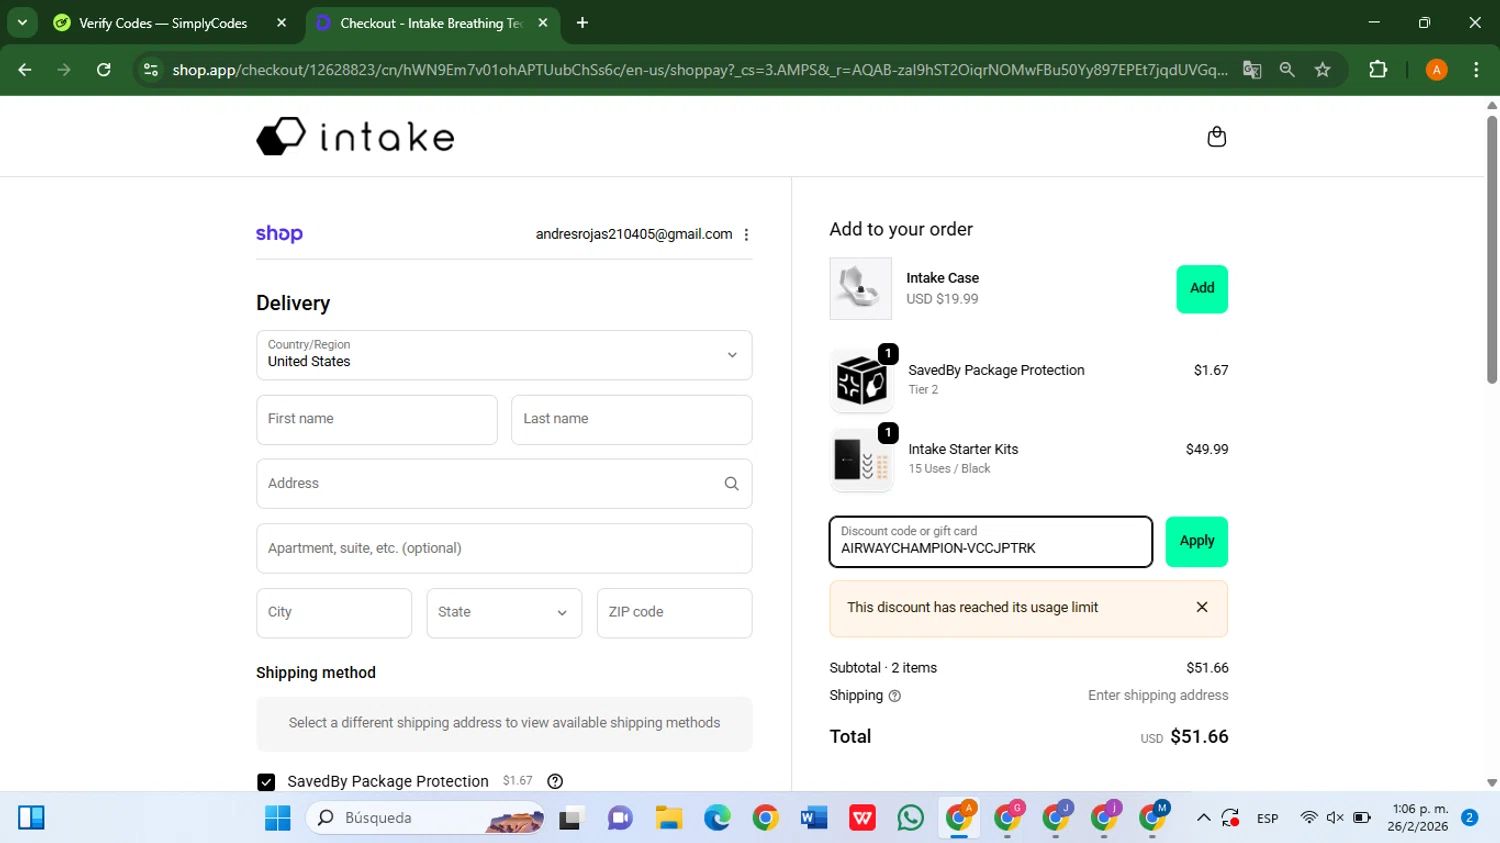This screenshot has width=1500, height=843.
Task: Expand the Country/Region dropdown
Action: coord(504,355)
